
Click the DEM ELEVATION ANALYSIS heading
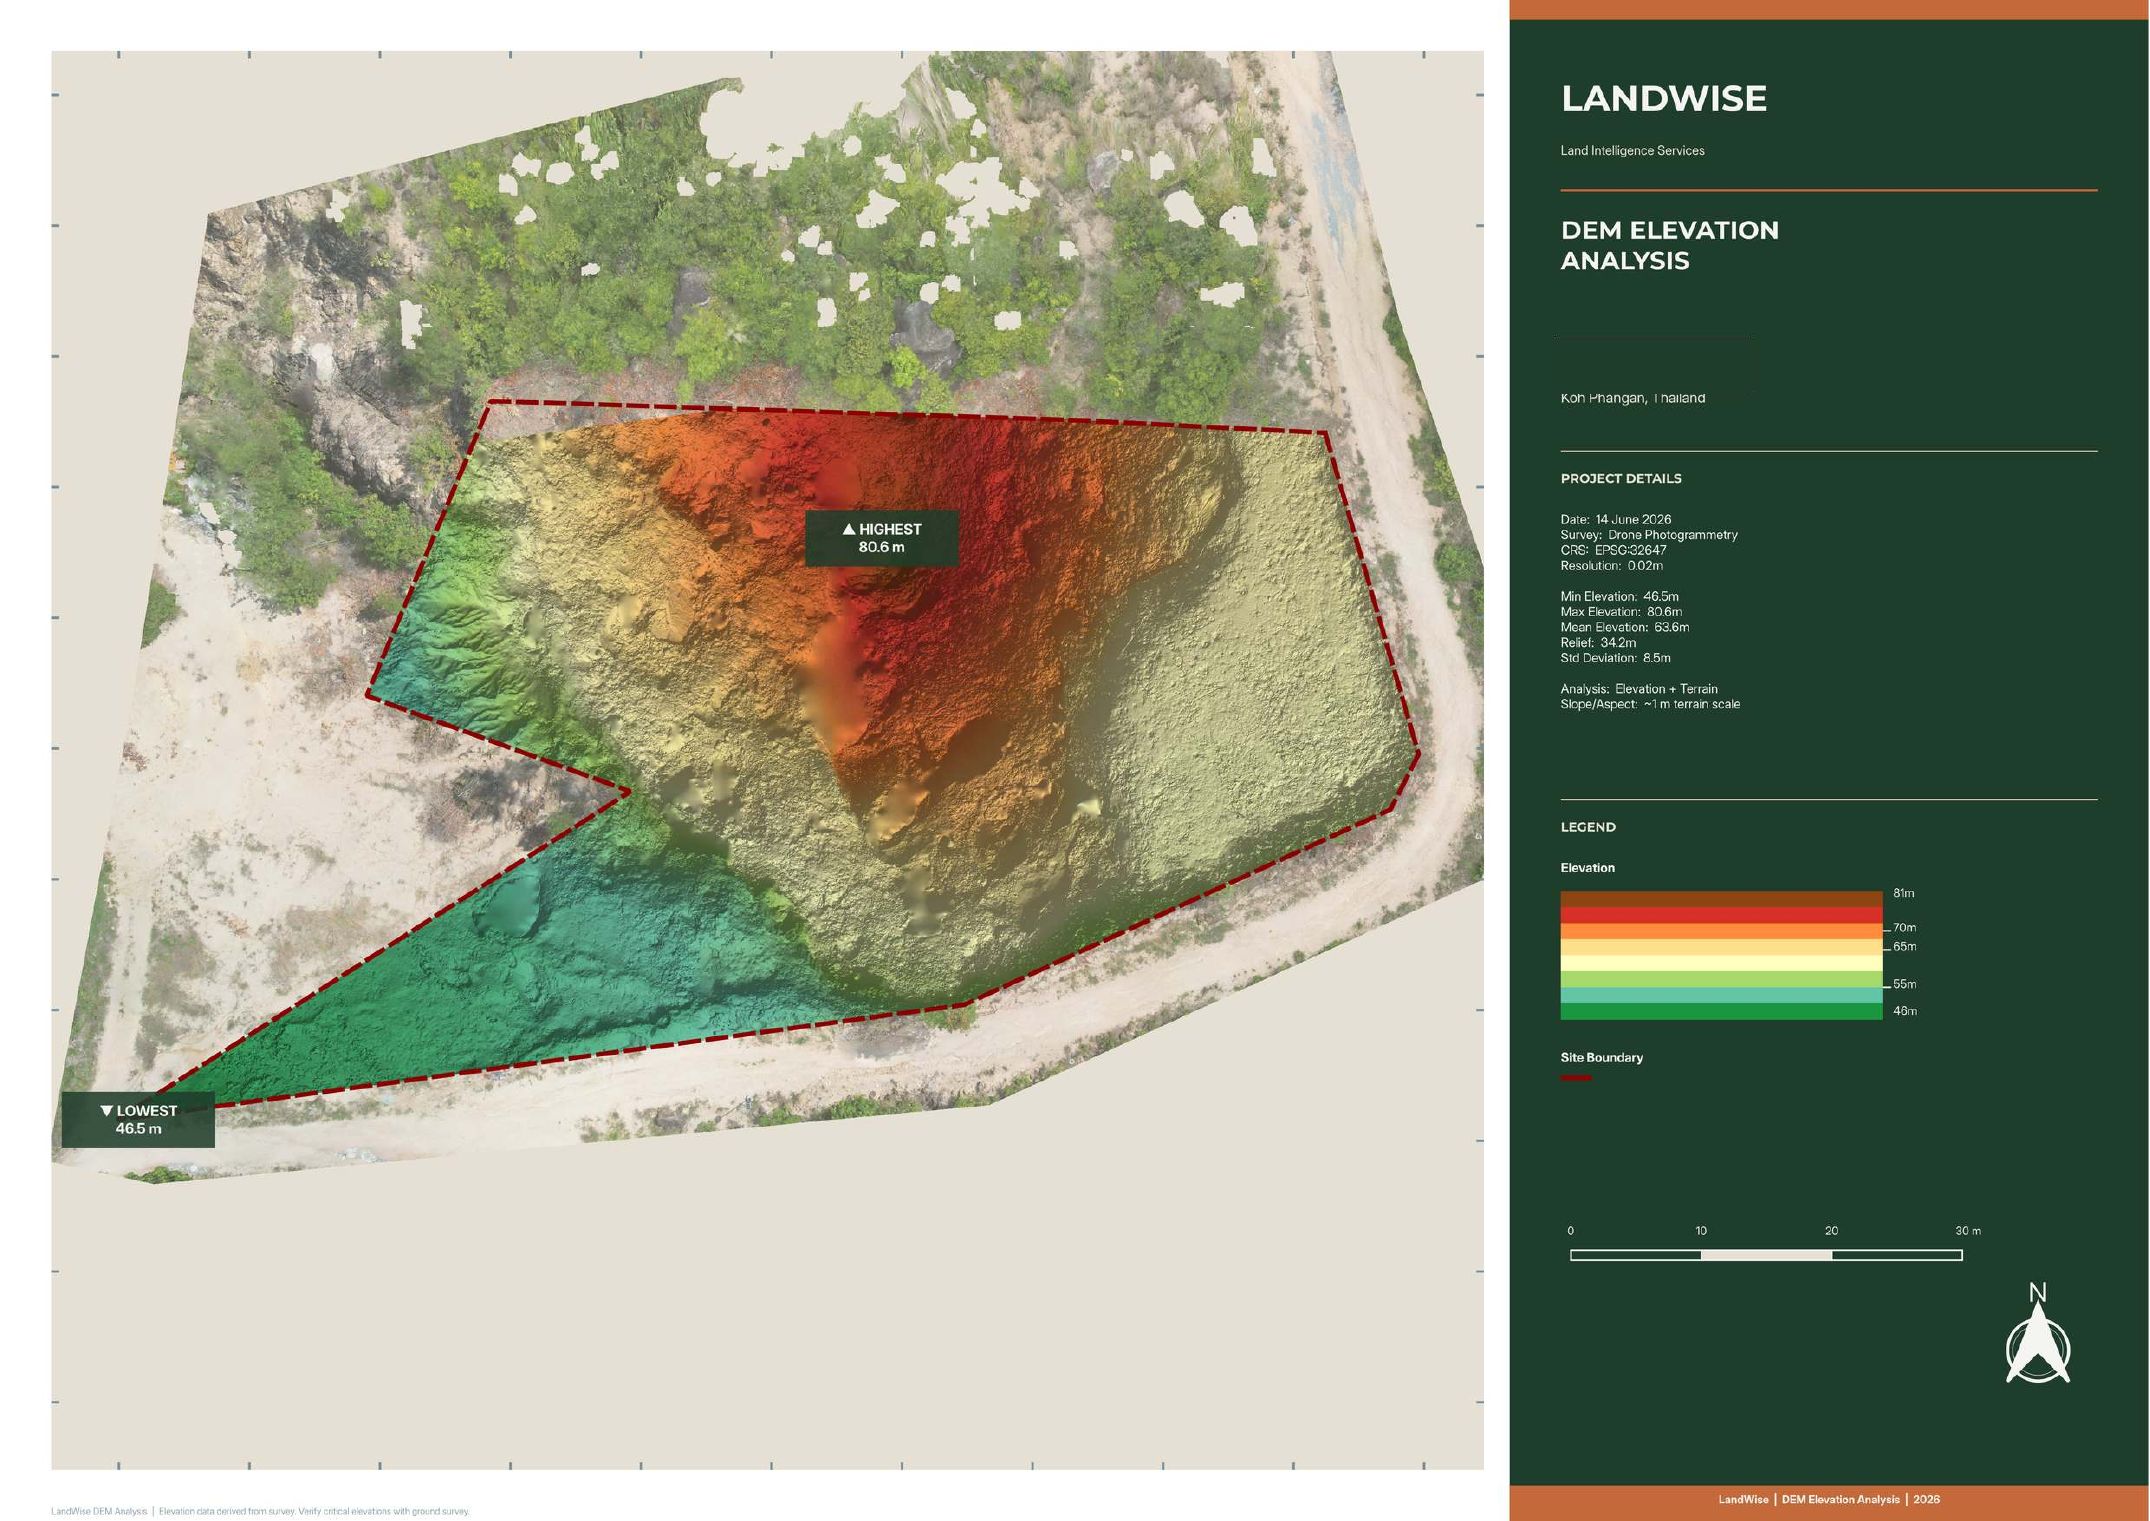[1670, 245]
